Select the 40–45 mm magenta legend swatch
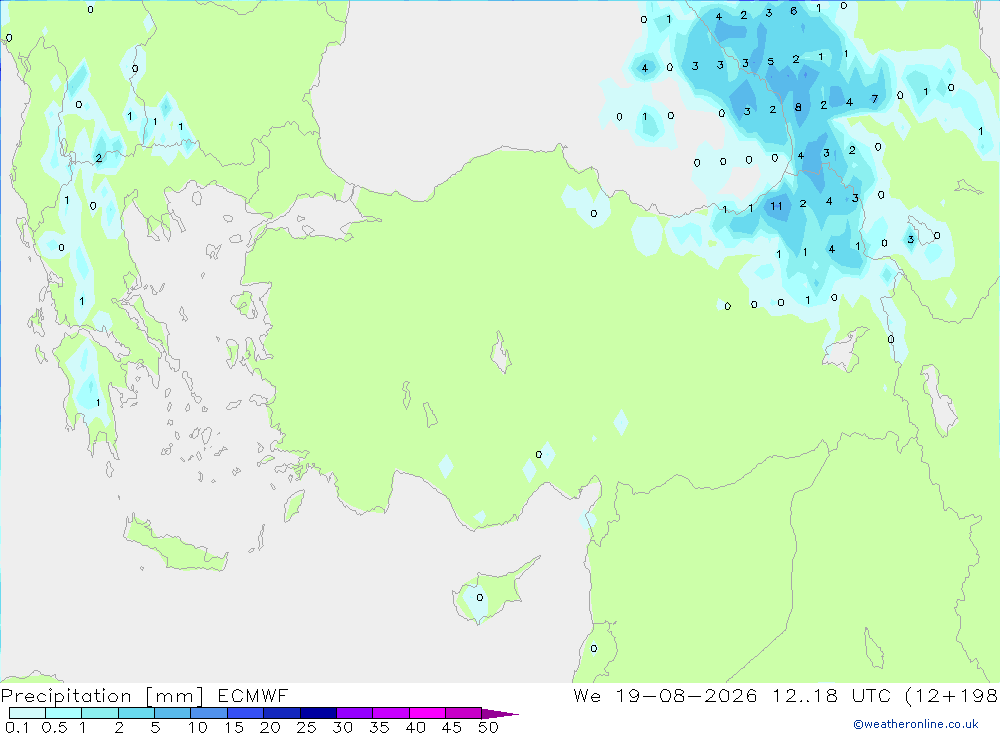Image resolution: width=1000 pixels, height=733 pixels. [427, 713]
